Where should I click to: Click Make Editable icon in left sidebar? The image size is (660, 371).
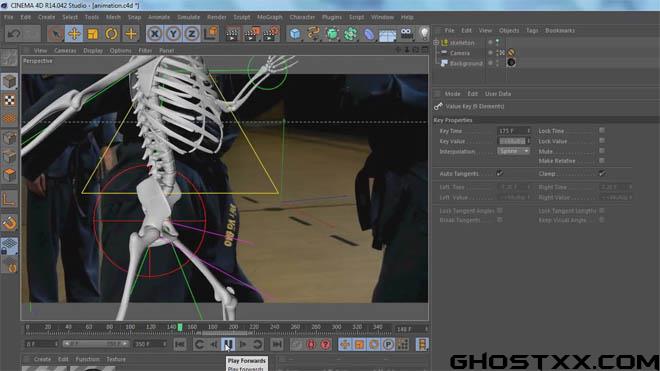(9, 58)
